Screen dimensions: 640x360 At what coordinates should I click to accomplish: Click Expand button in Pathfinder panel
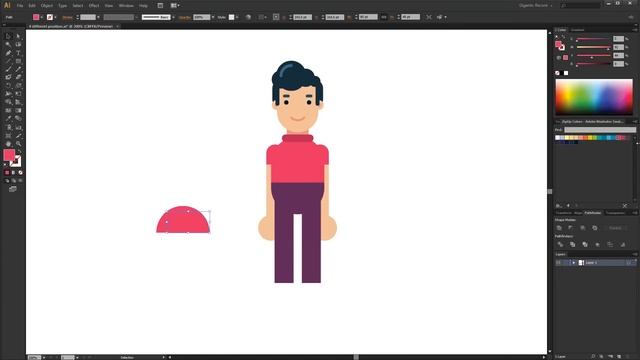(x=615, y=228)
